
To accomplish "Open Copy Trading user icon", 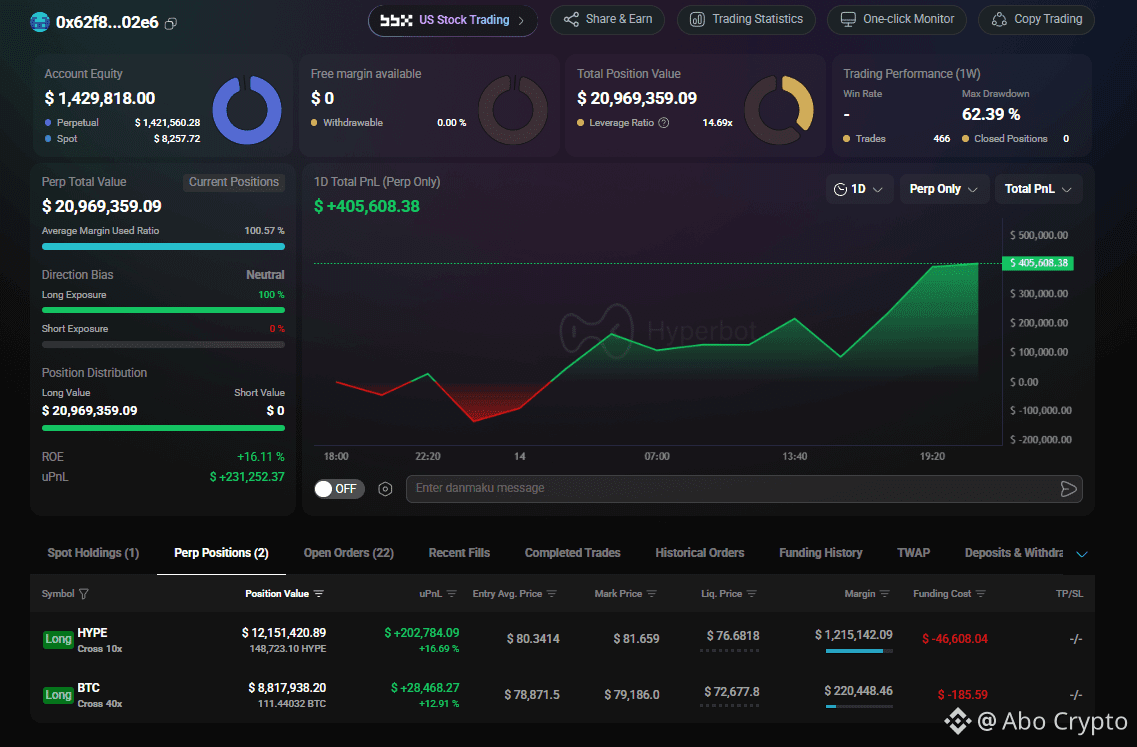I will tap(999, 20).
